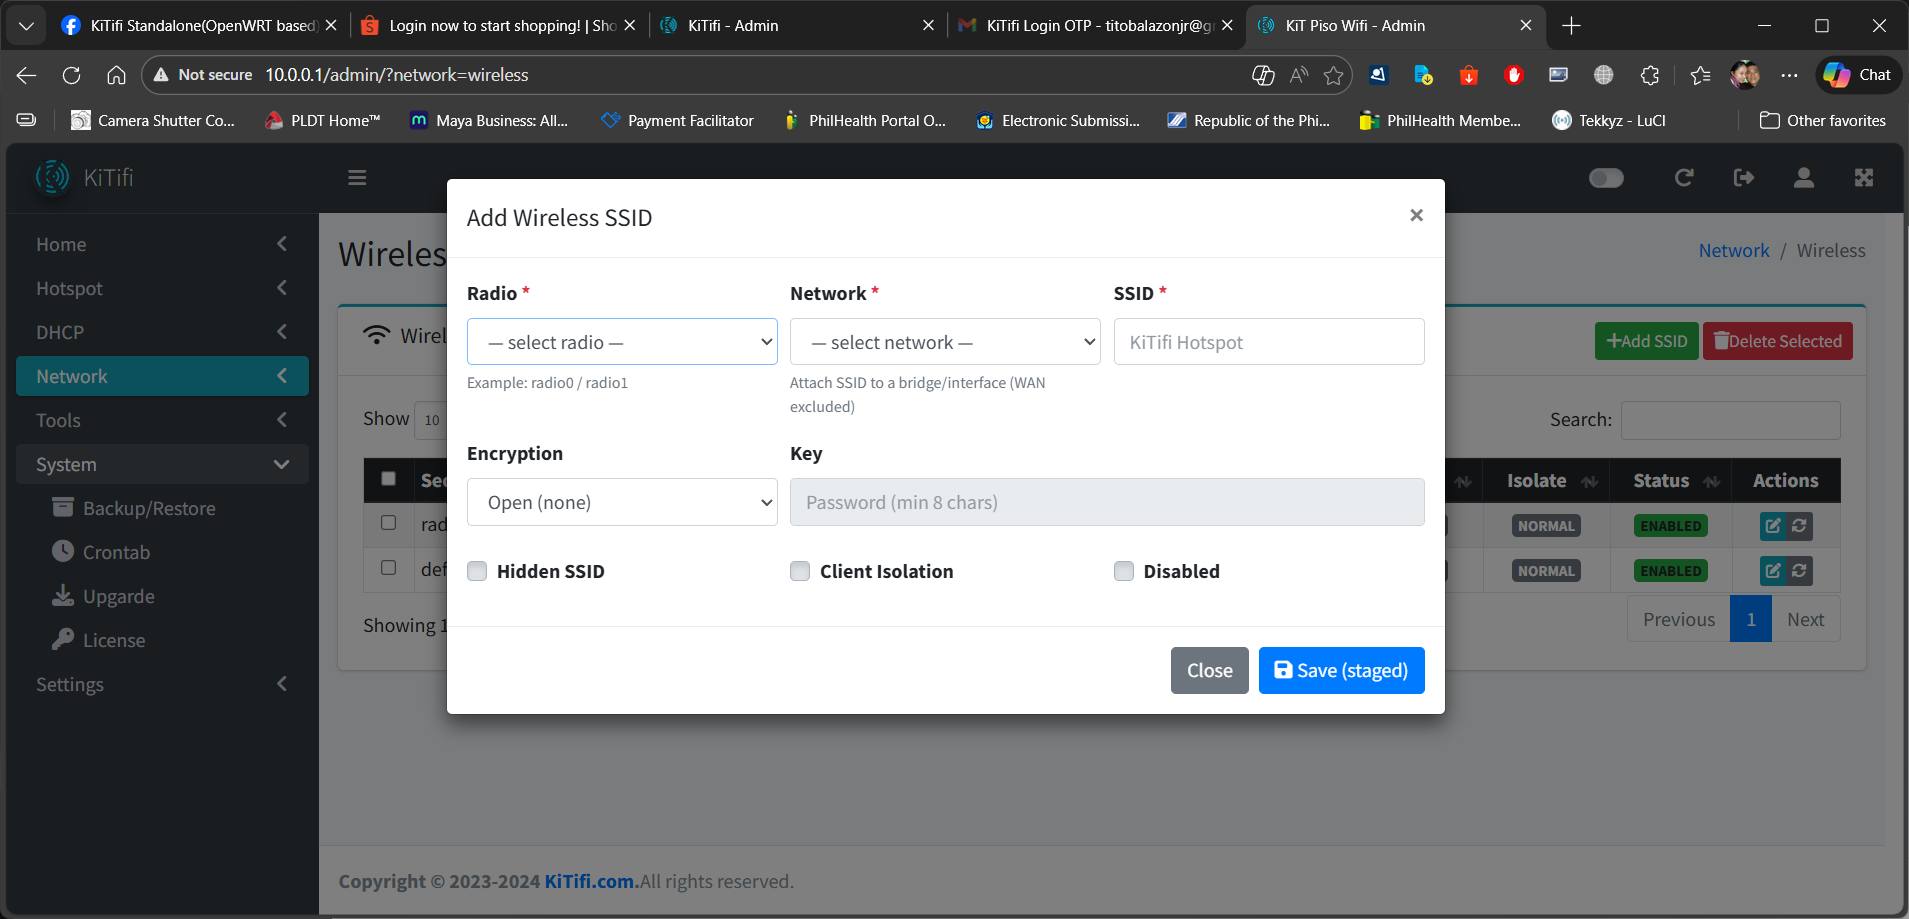Tick the Hidden SSID checkbox
1909x919 pixels.
477,571
